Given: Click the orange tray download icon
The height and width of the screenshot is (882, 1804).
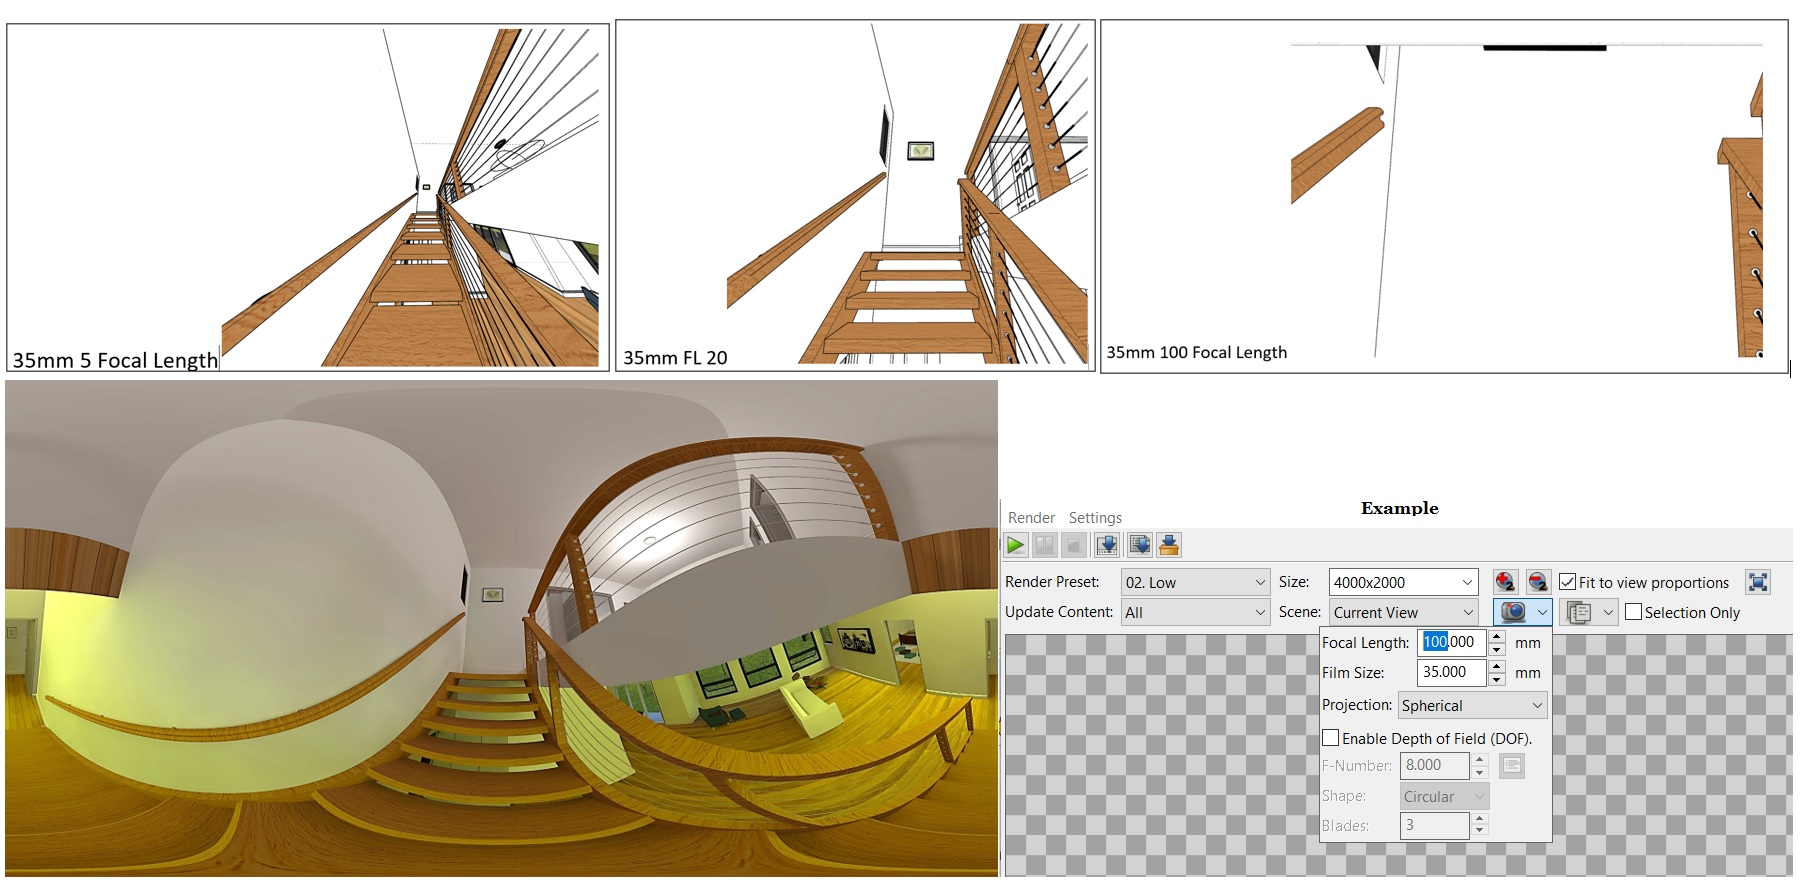Looking at the screenshot, I should [x=1169, y=545].
